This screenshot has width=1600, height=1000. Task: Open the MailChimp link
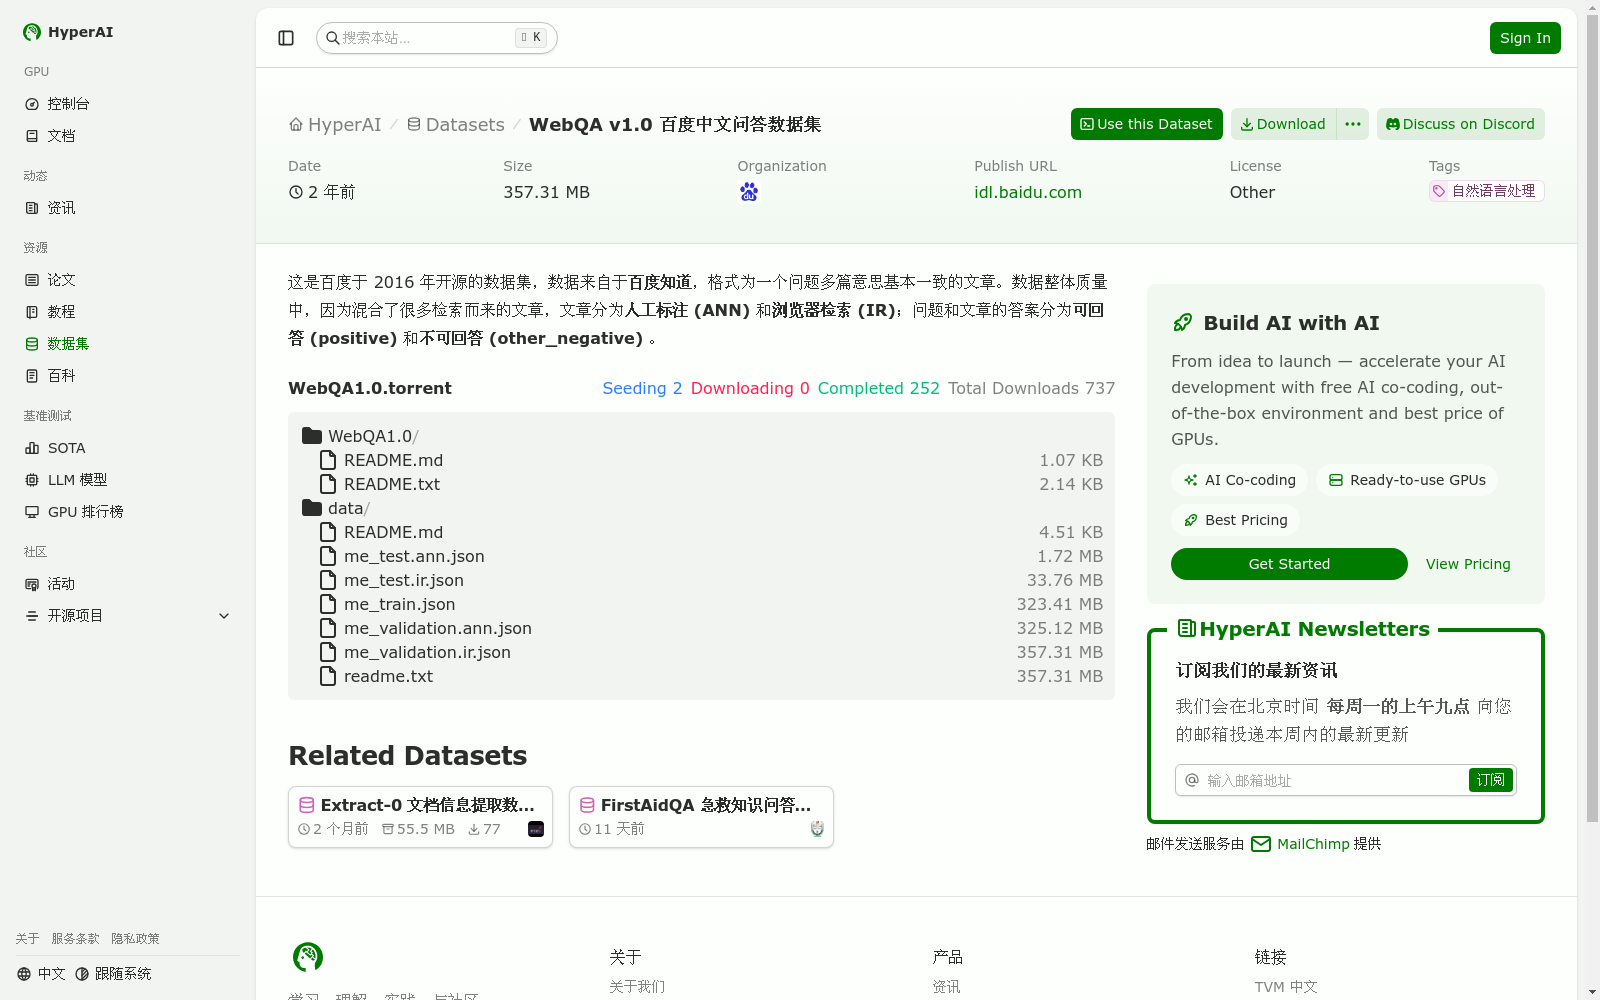tap(1300, 844)
